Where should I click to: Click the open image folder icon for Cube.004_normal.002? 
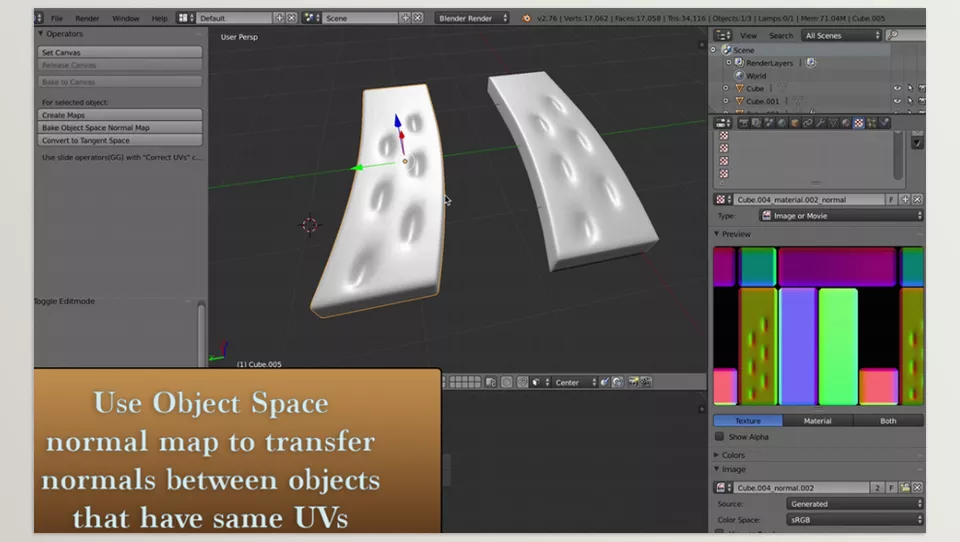coord(904,487)
